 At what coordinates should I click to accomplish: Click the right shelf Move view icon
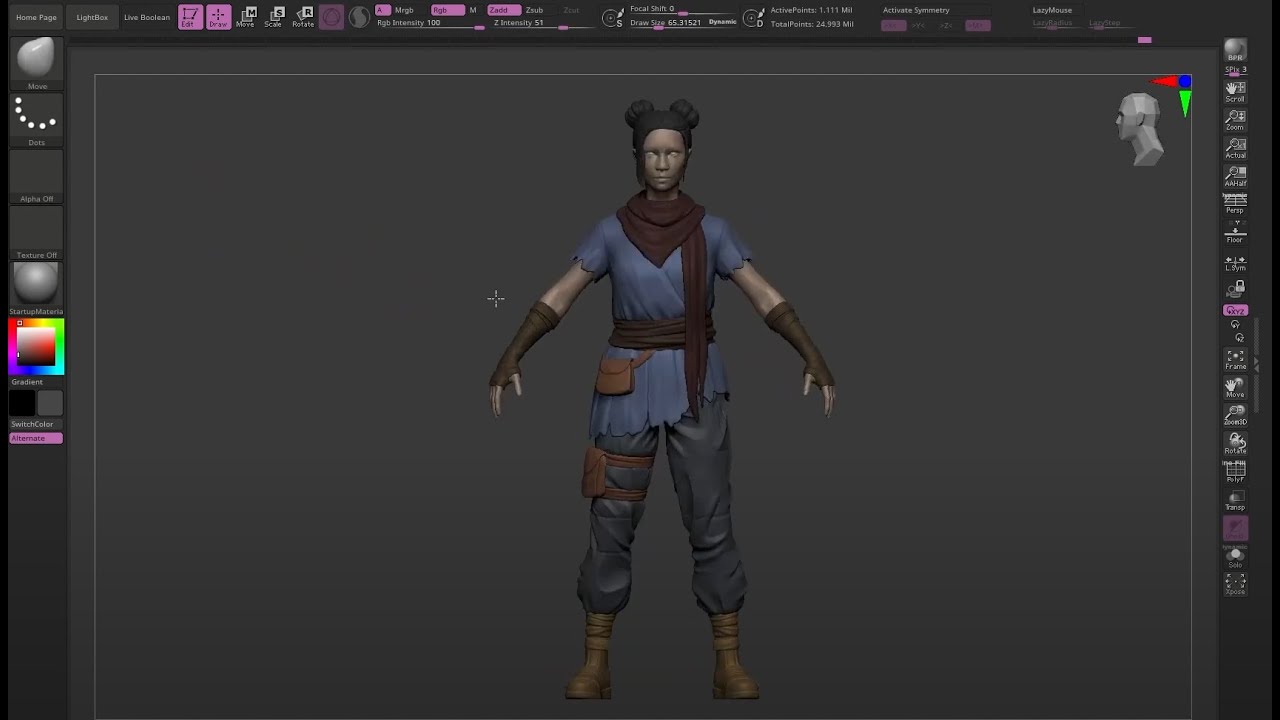coord(1235,388)
